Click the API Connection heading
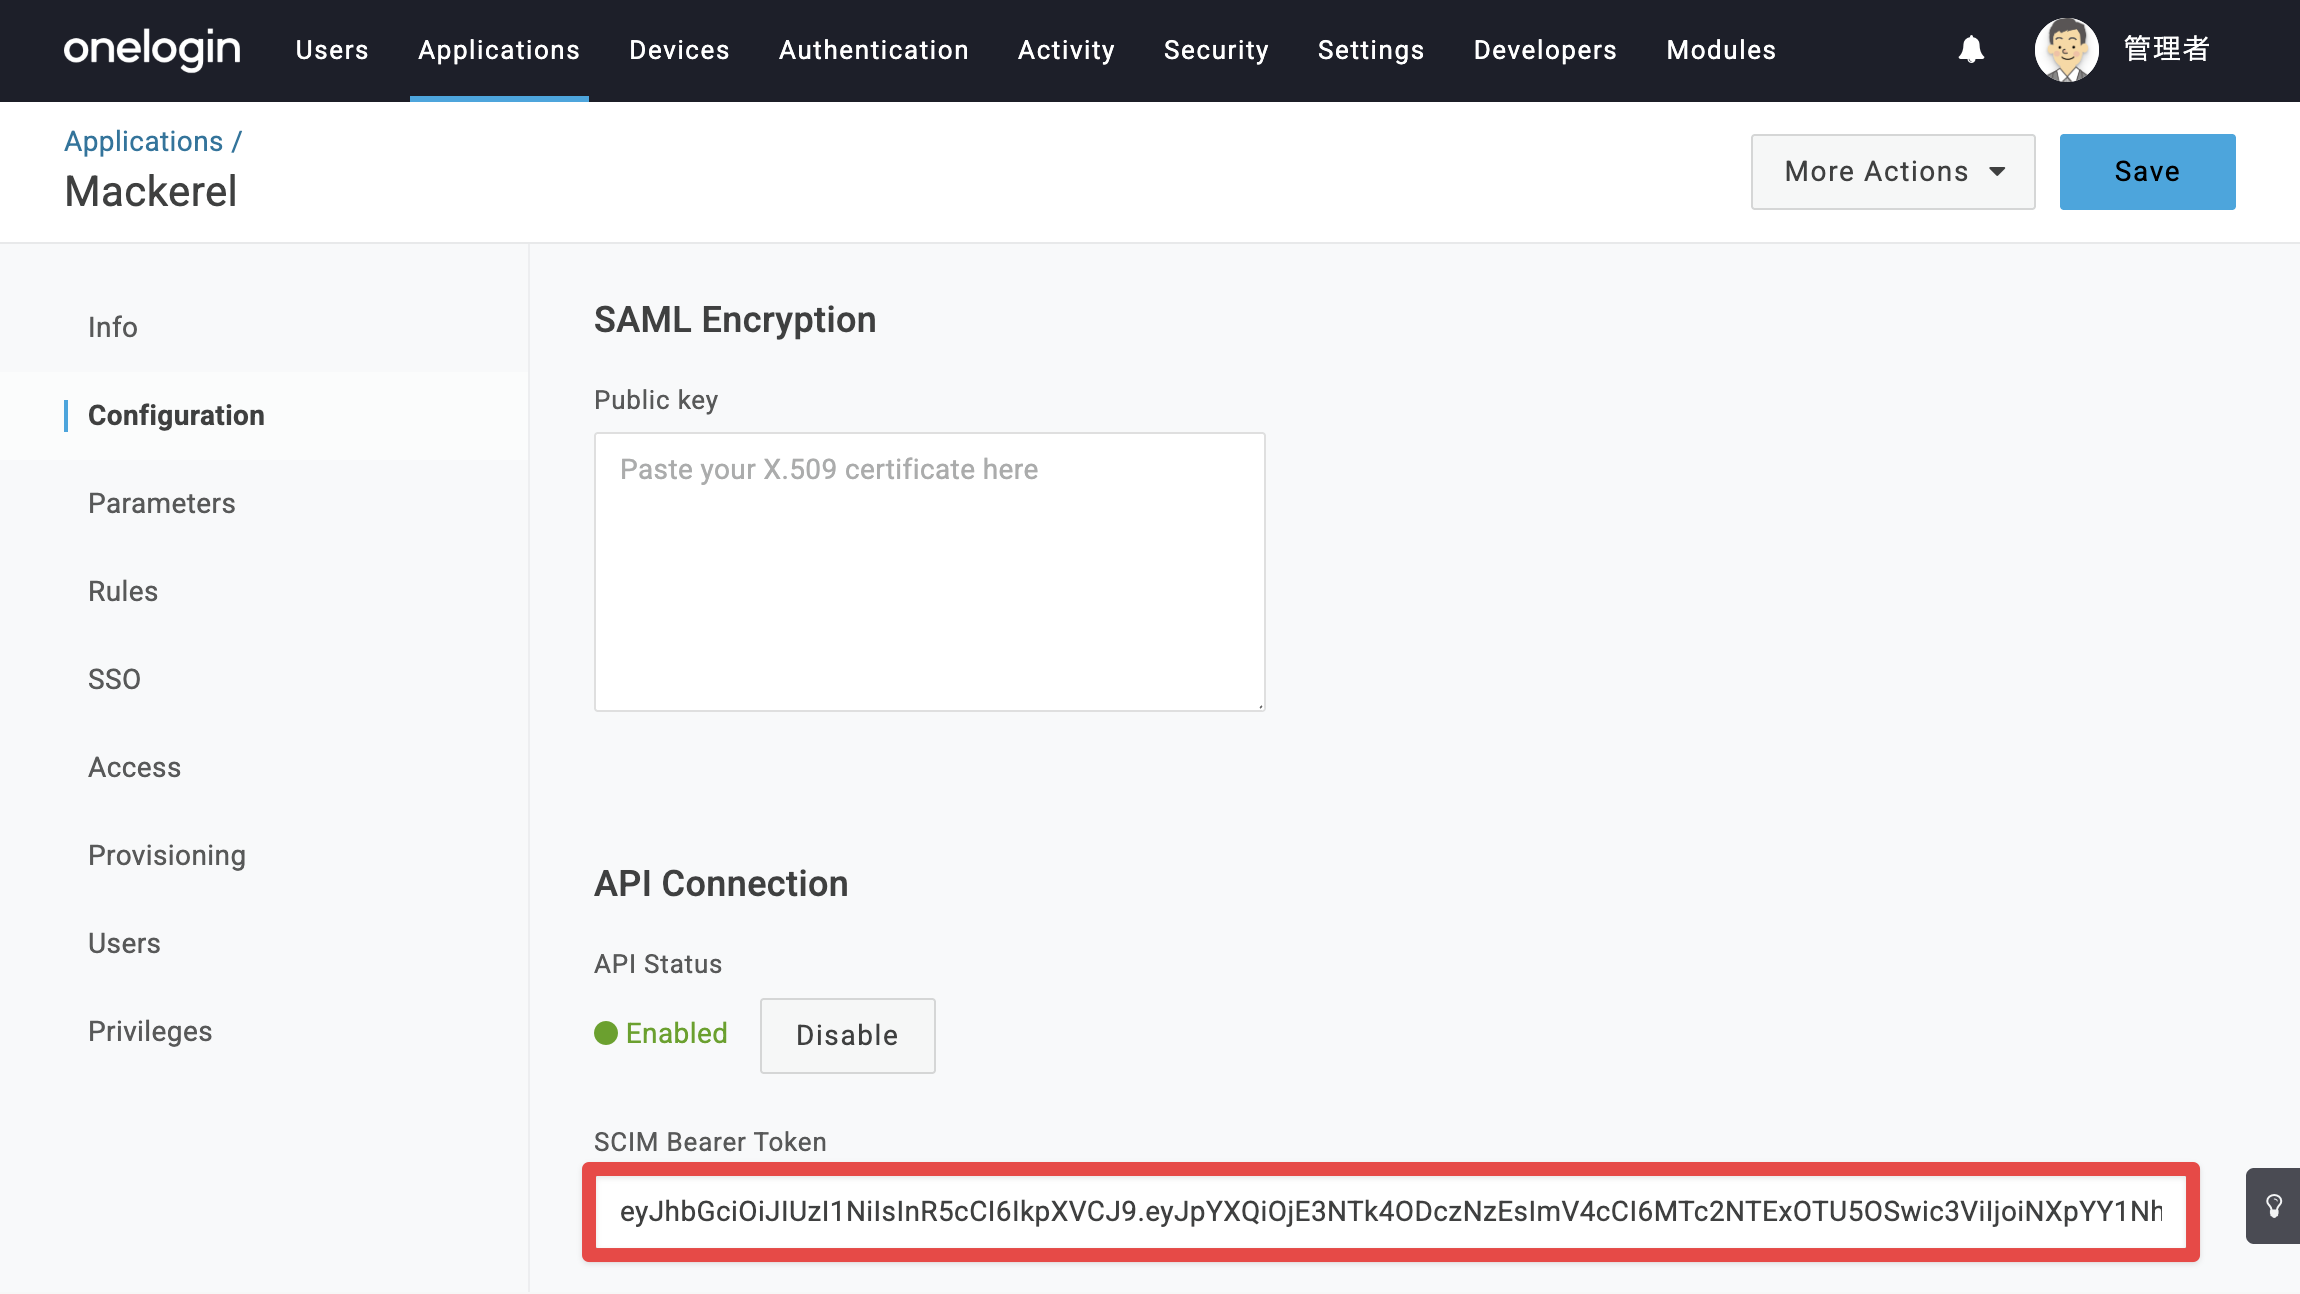This screenshot has height=1294, width=2300. pos(721,884)
